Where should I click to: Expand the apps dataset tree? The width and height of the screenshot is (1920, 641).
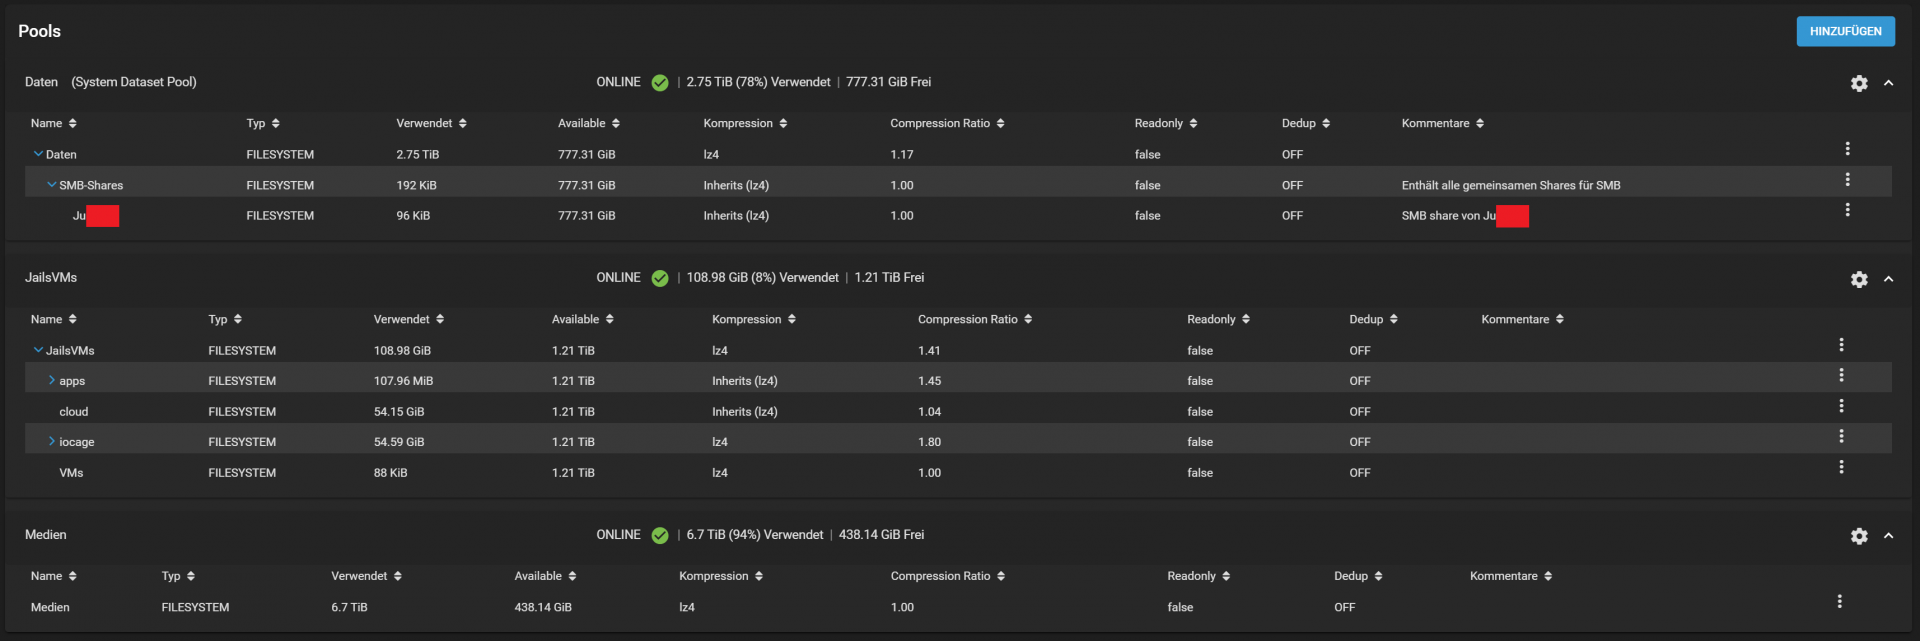(52, 380)
